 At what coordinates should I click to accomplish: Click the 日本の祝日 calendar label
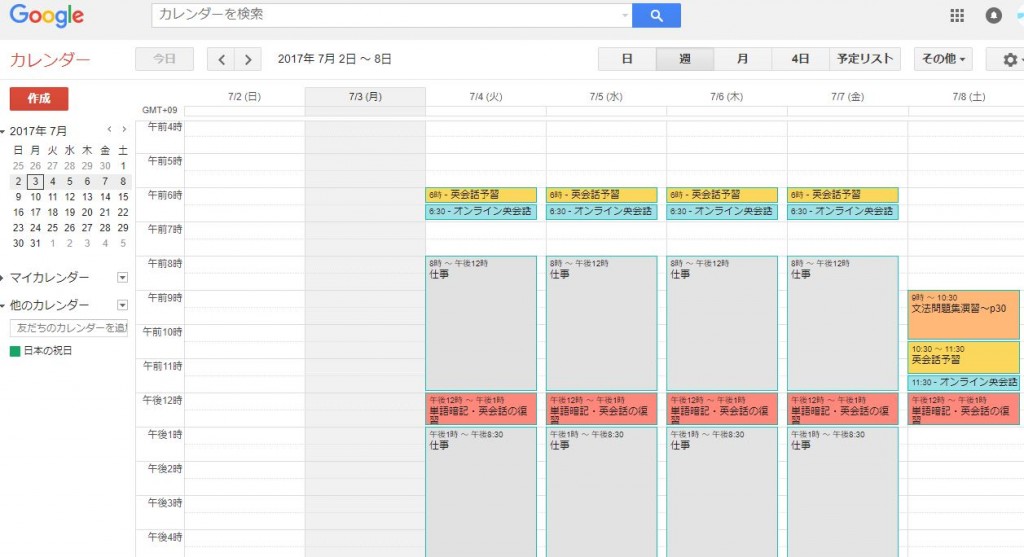click(x=48, y=351)
